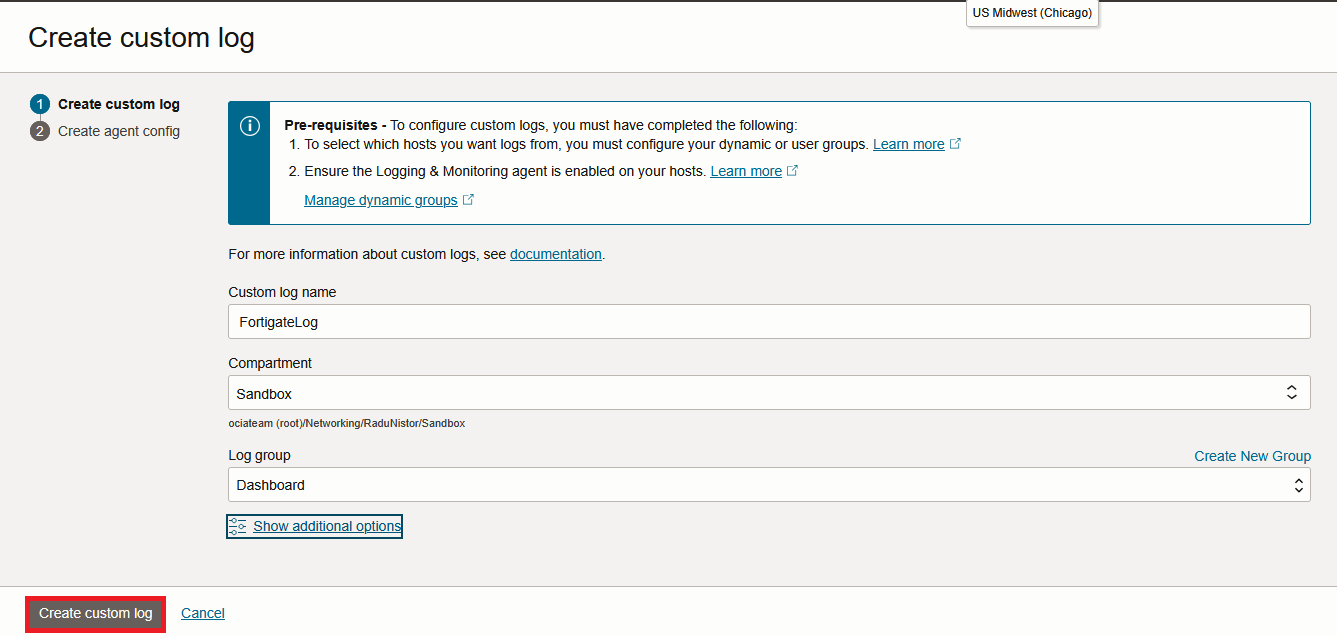Go to the Create agent config step

tap(119, 131)
